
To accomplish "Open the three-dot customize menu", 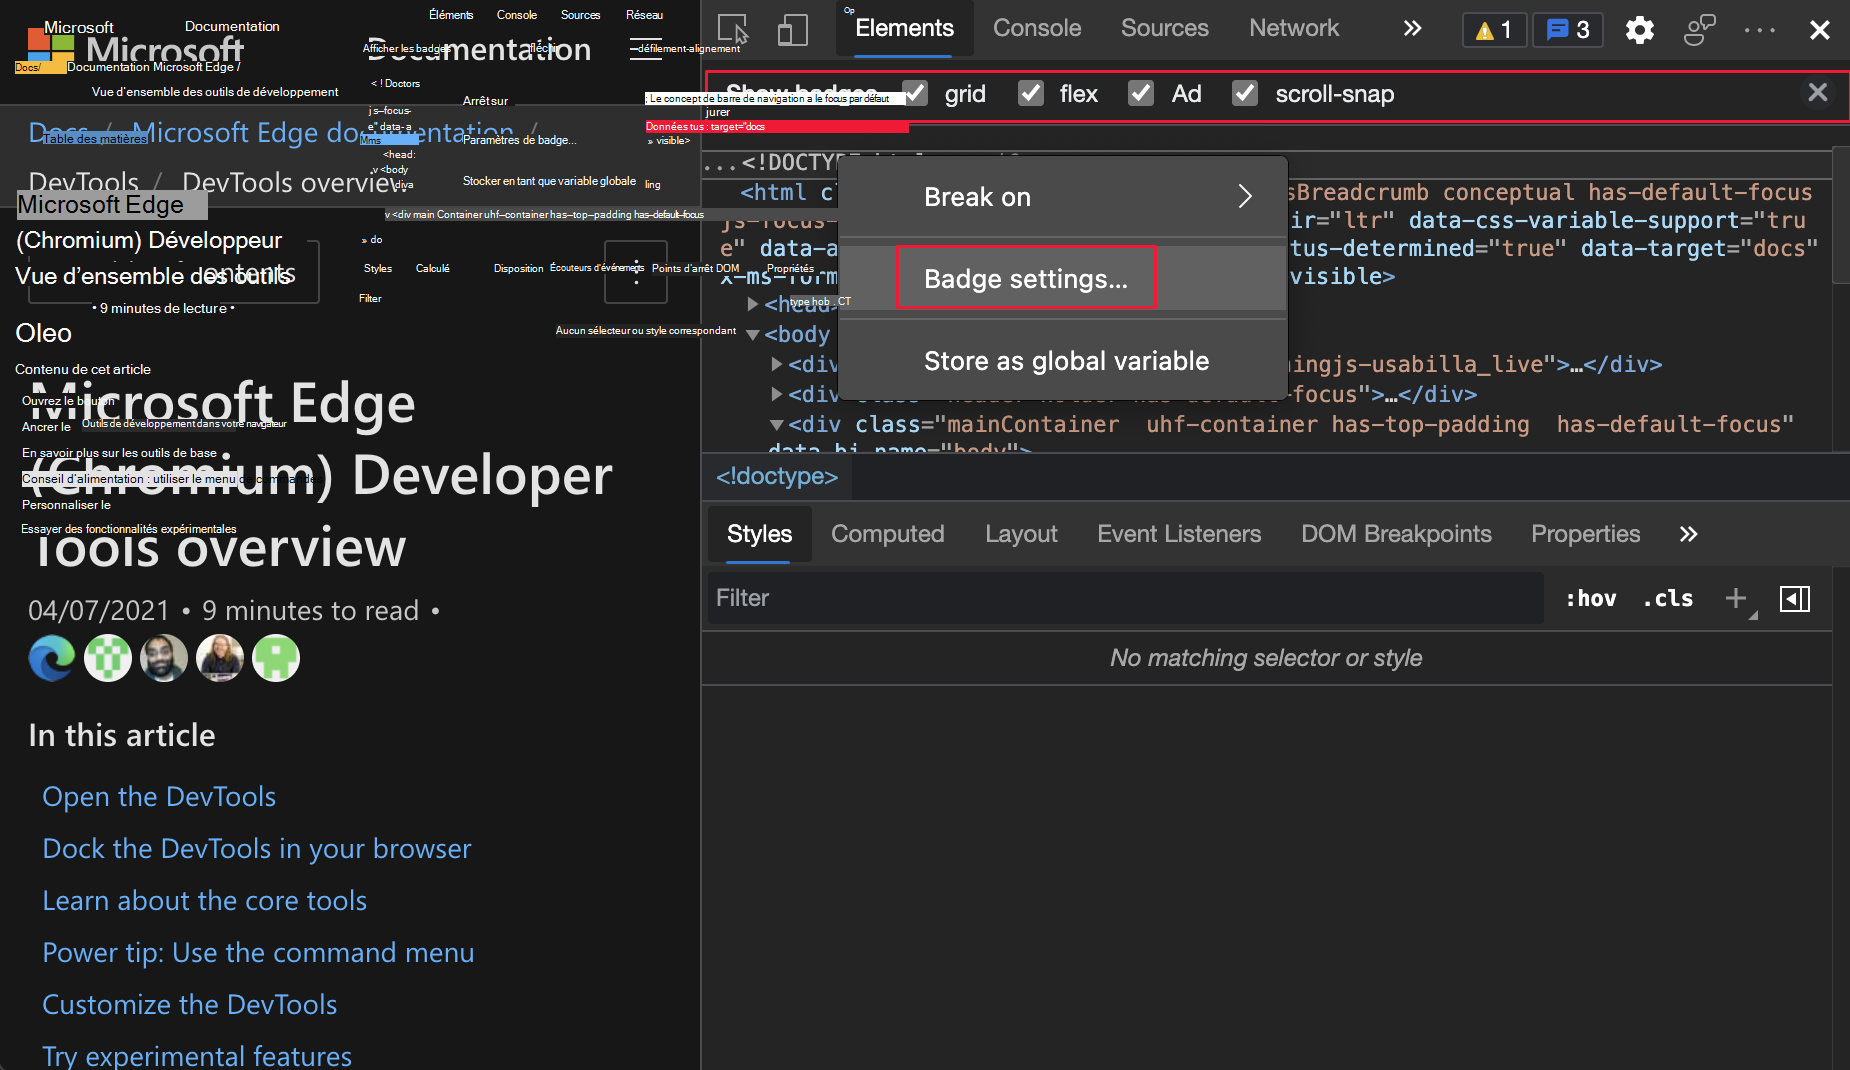I will pyautogui.click(x=1759, y=30).
